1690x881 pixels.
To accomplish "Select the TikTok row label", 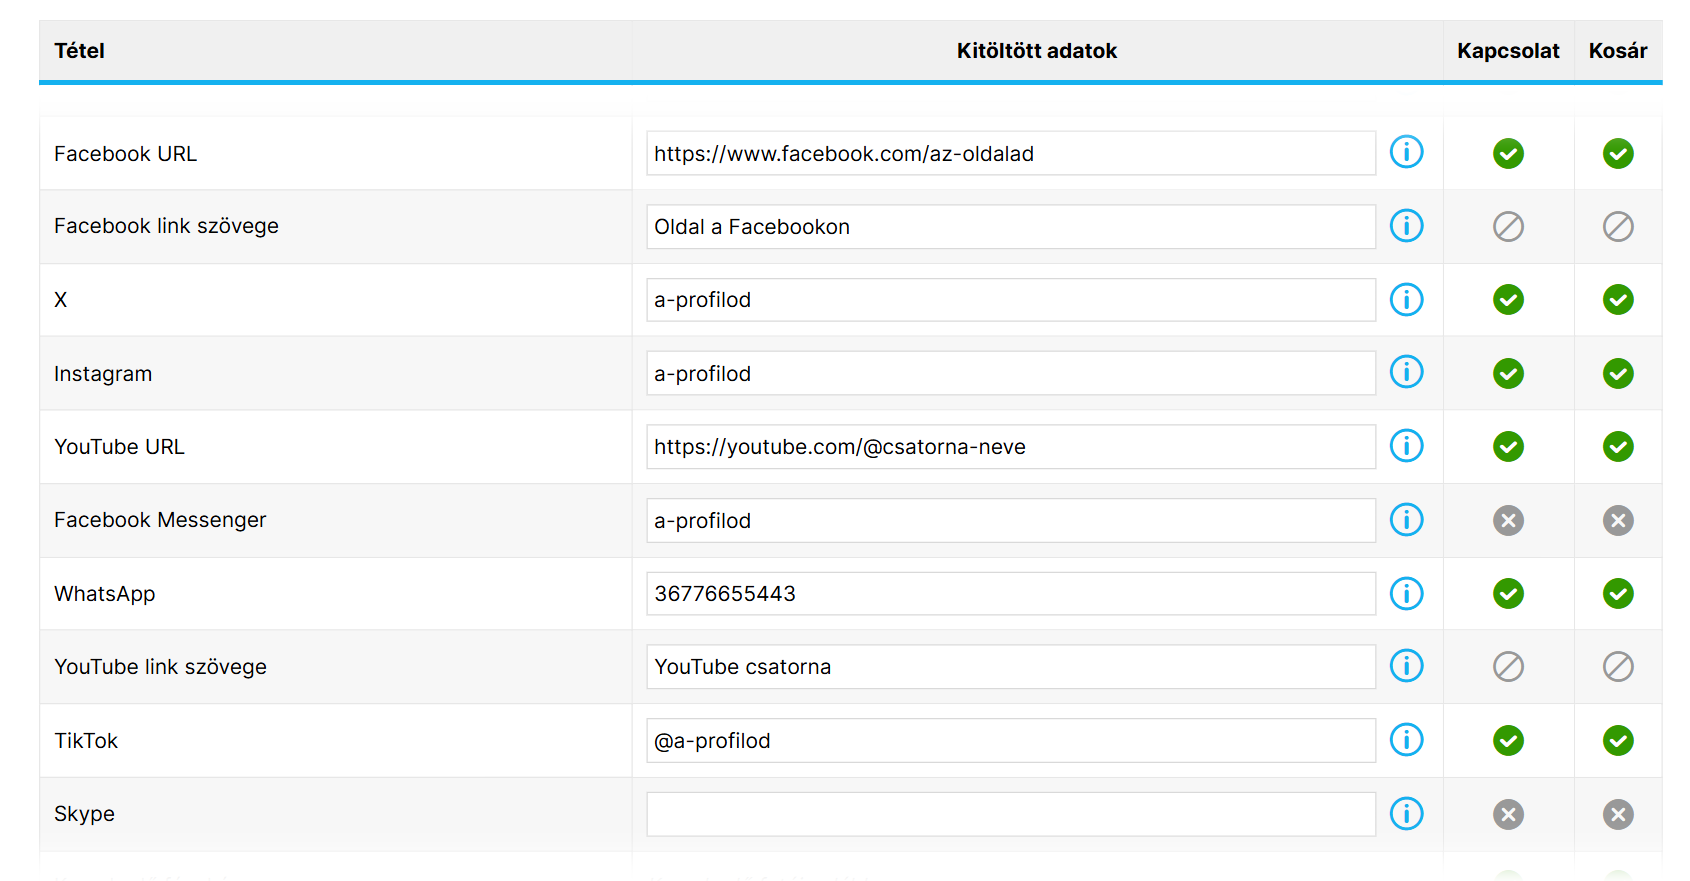I will [x=86, y=741].
